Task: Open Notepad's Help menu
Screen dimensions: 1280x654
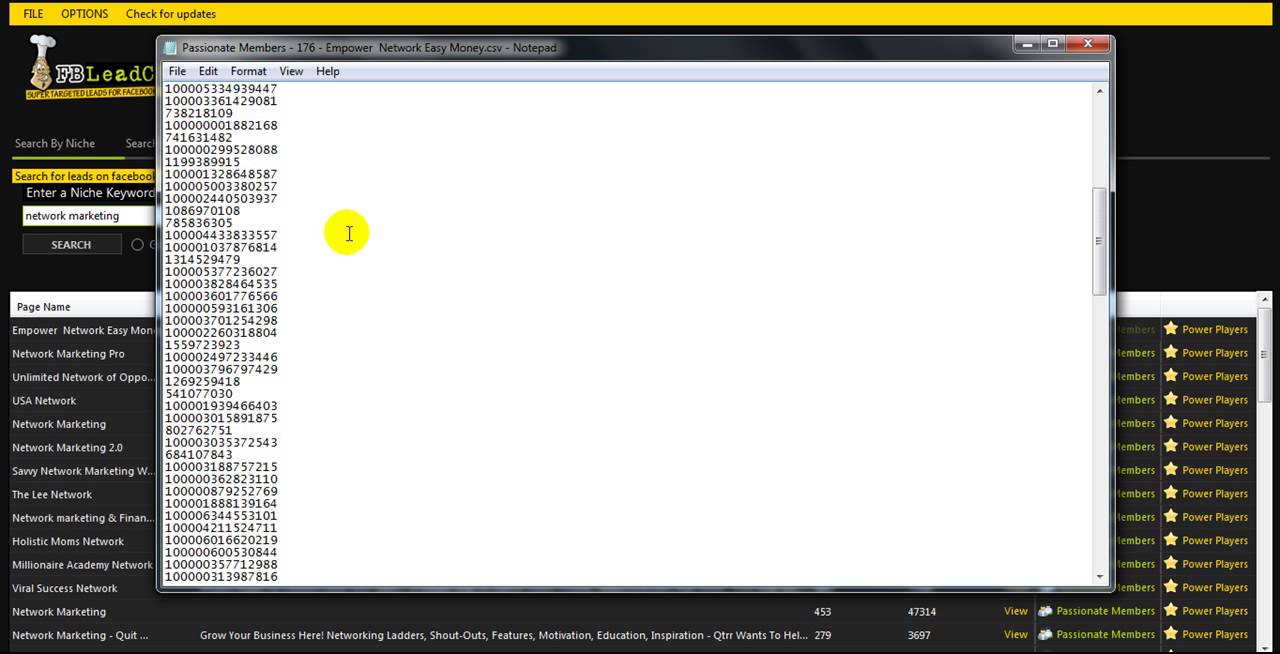Action: tap(328, 71)
